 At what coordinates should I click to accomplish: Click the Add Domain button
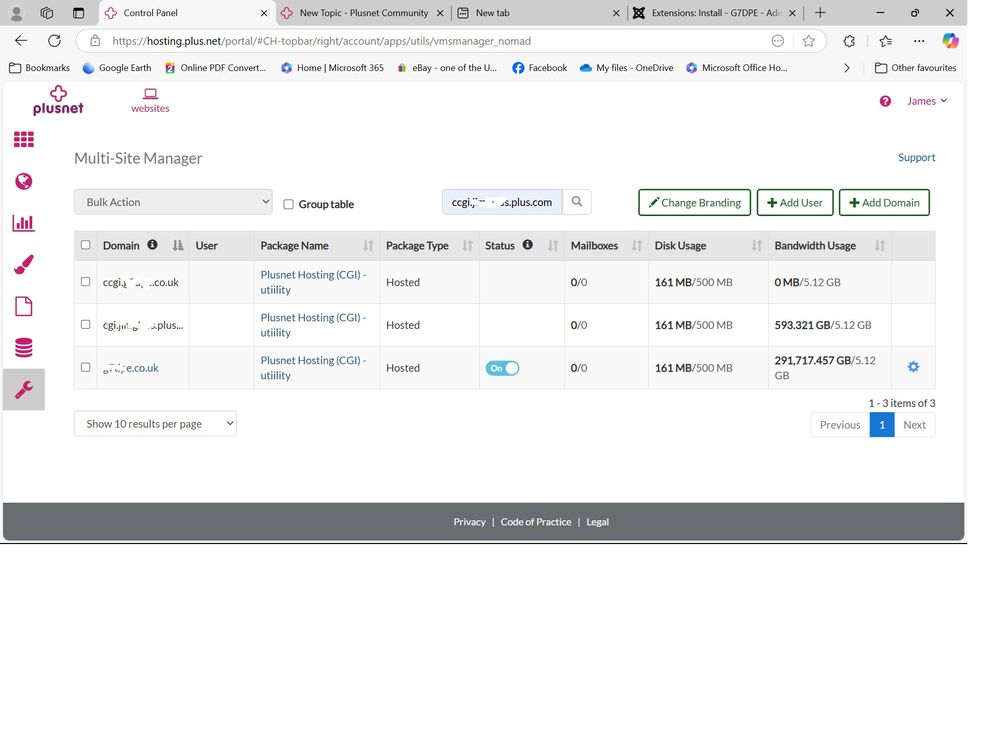pos(884,202)
